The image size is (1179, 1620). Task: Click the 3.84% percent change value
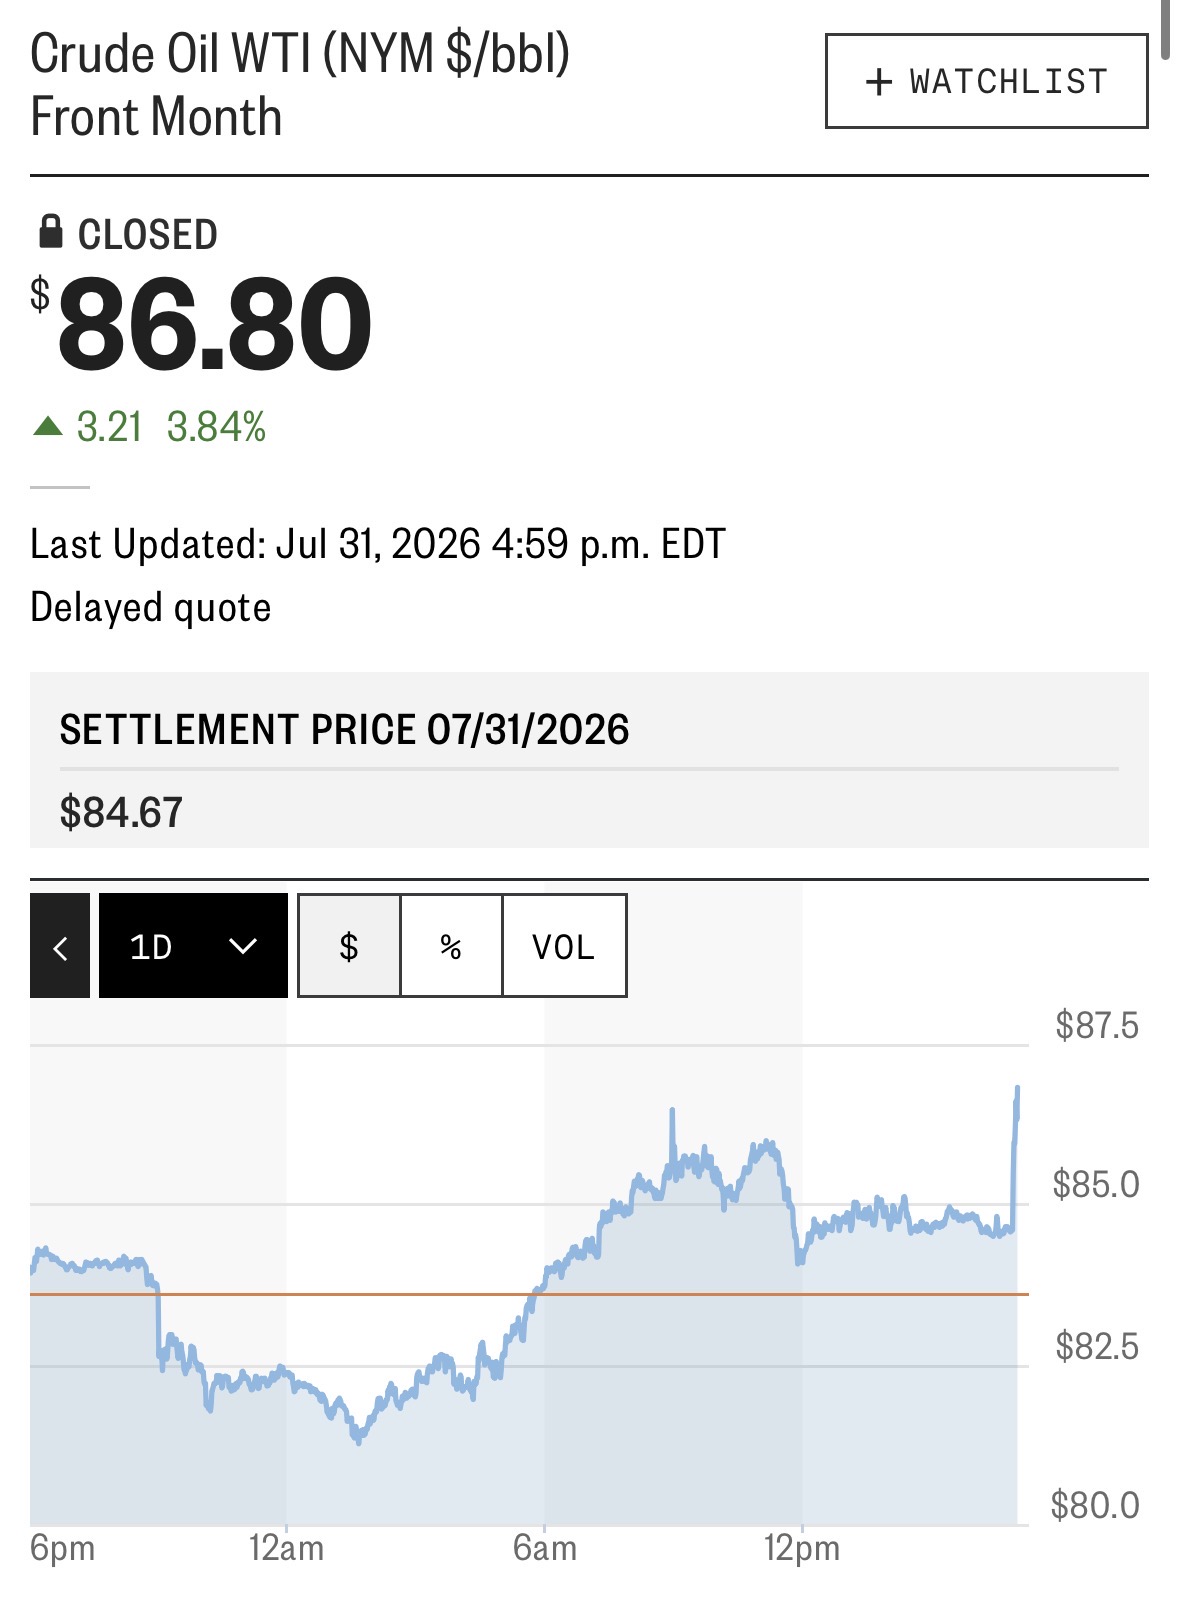tap(216, 427)
